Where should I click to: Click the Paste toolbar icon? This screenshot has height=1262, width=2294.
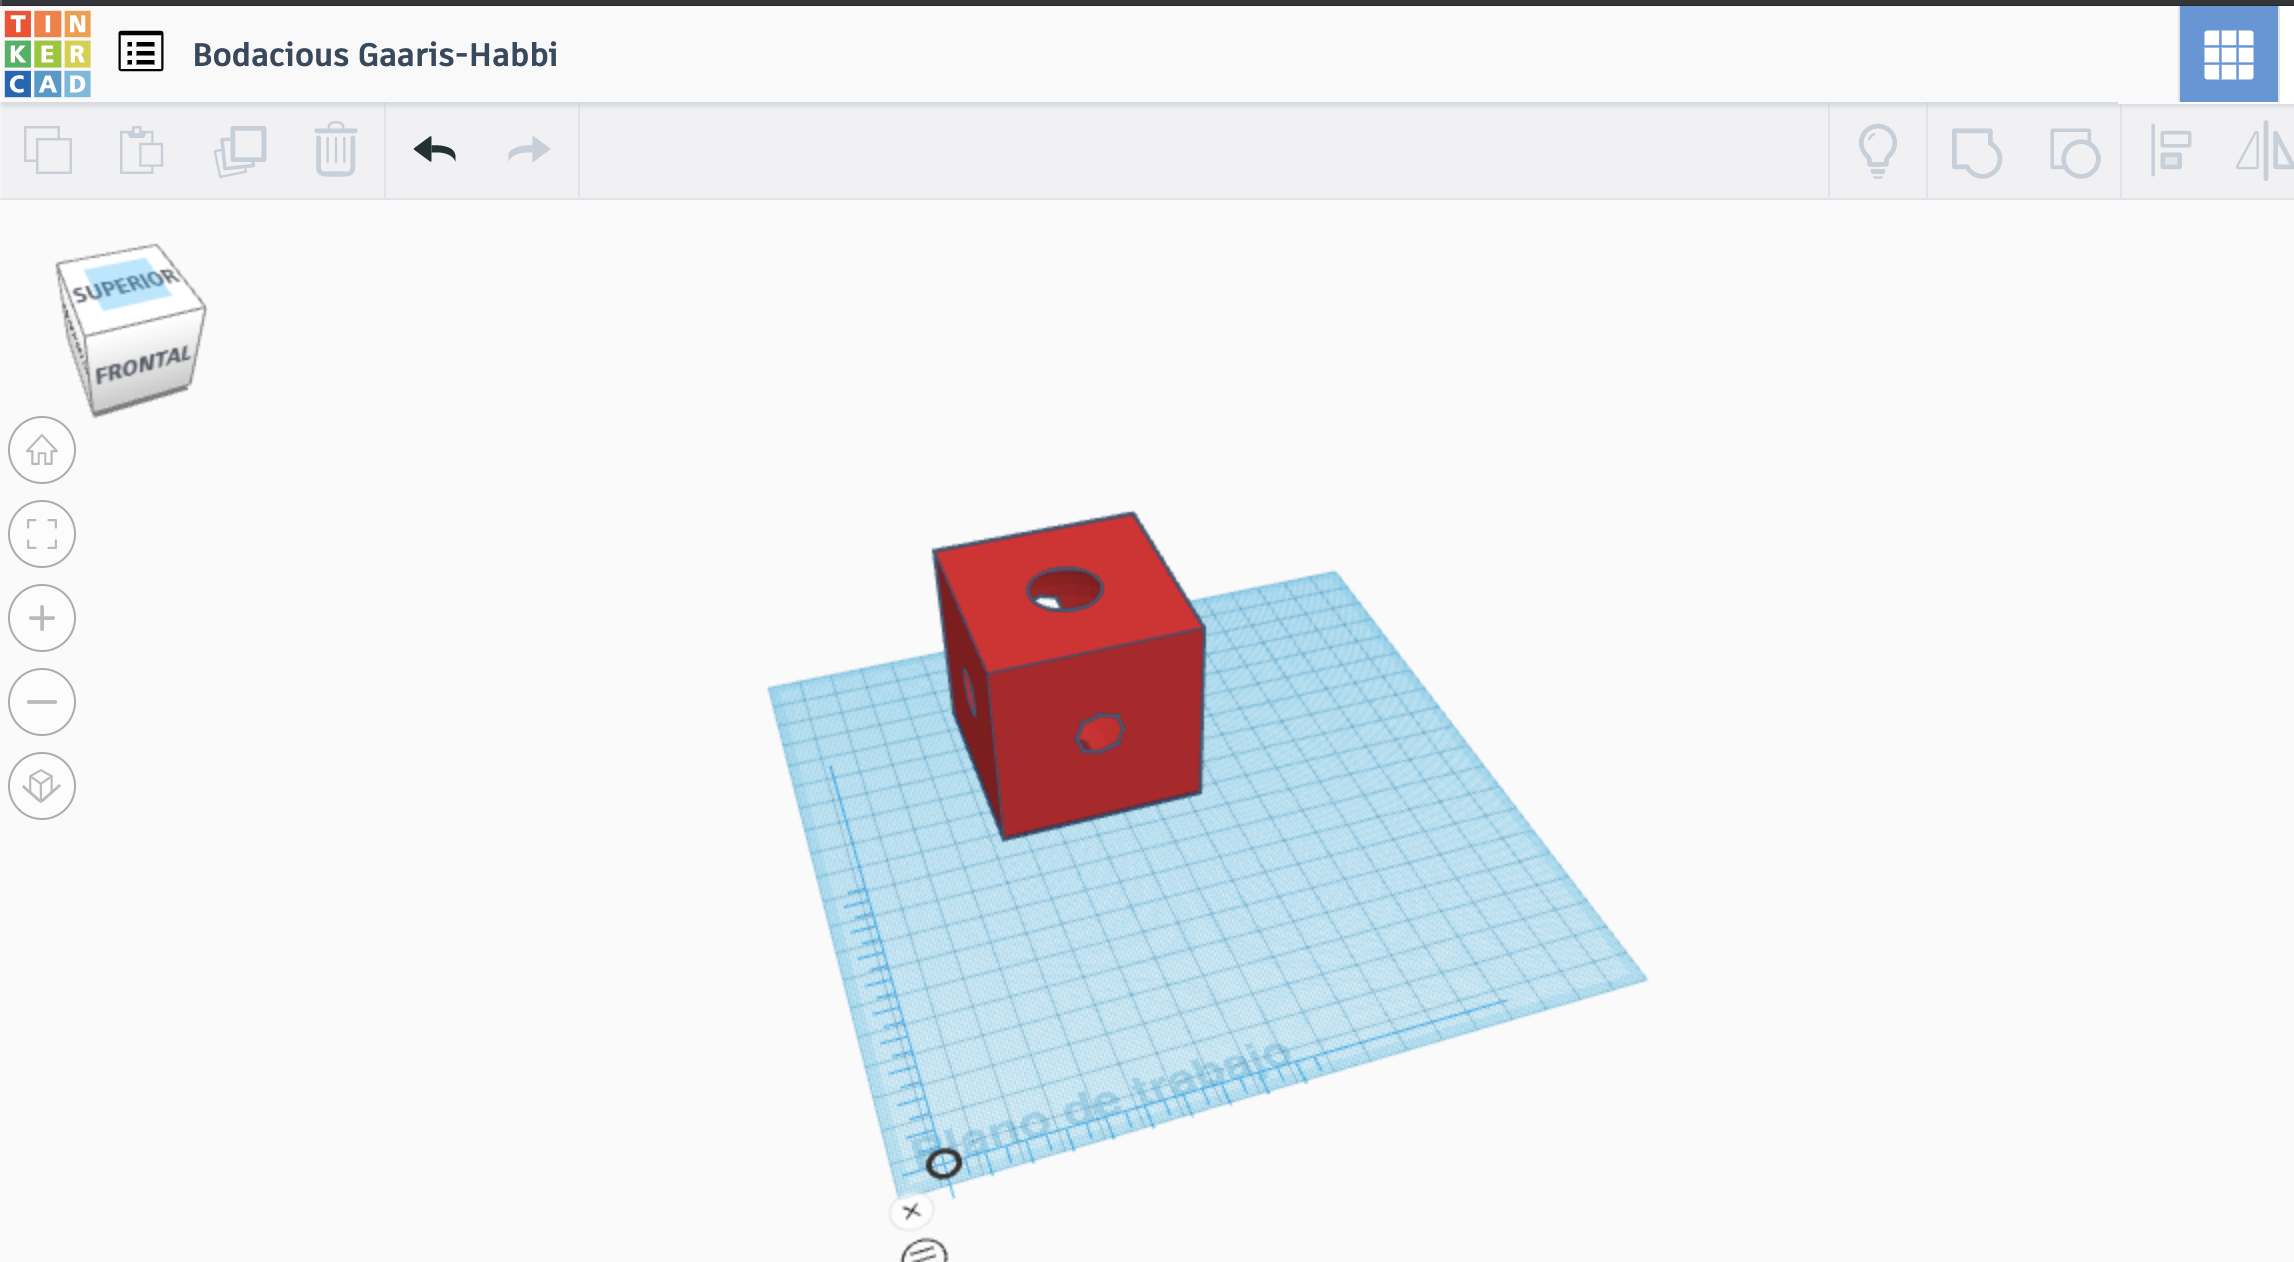141,150
